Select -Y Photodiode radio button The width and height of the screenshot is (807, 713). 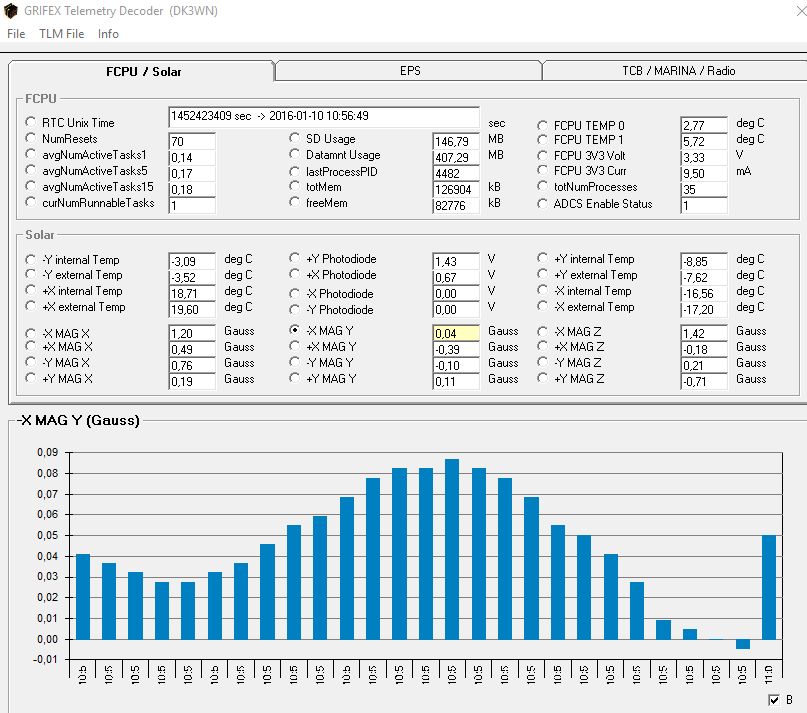(x=294, y=309)
